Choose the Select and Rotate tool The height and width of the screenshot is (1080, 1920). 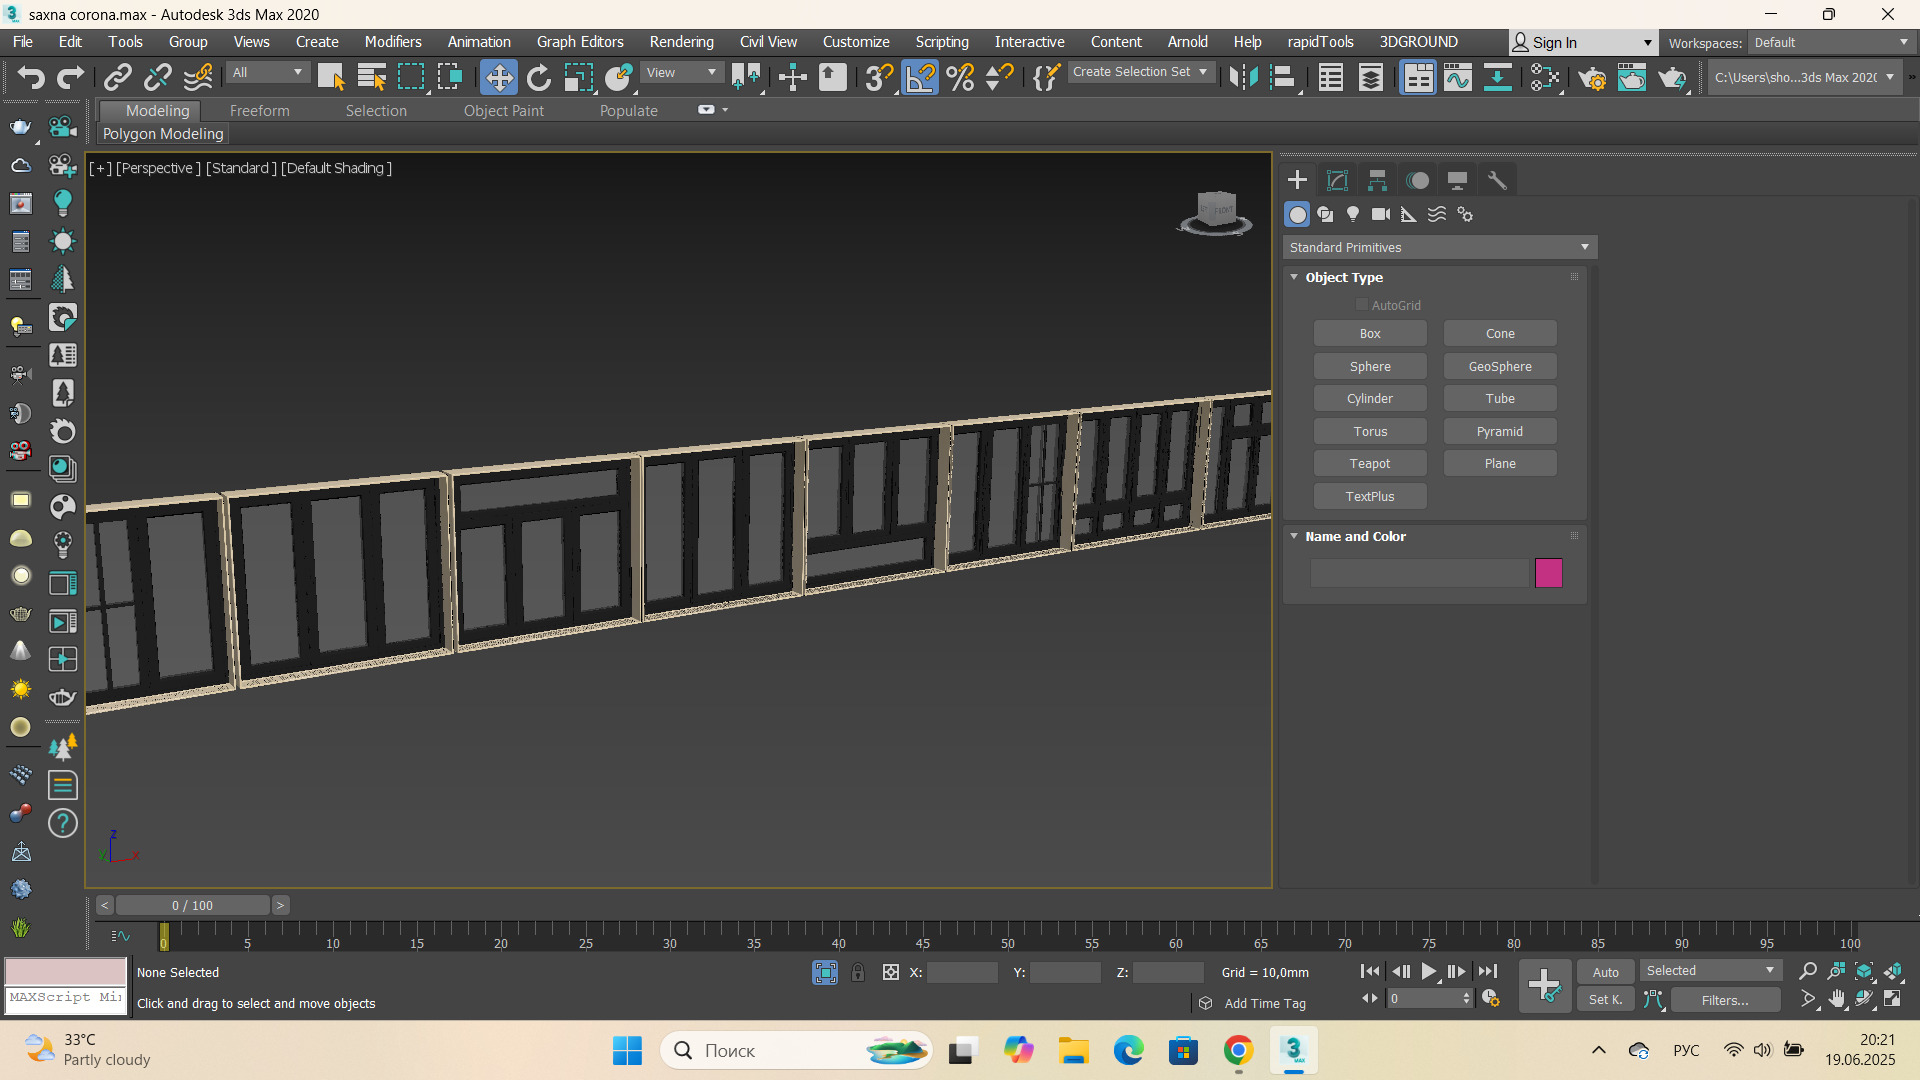(x=539, y=77)
